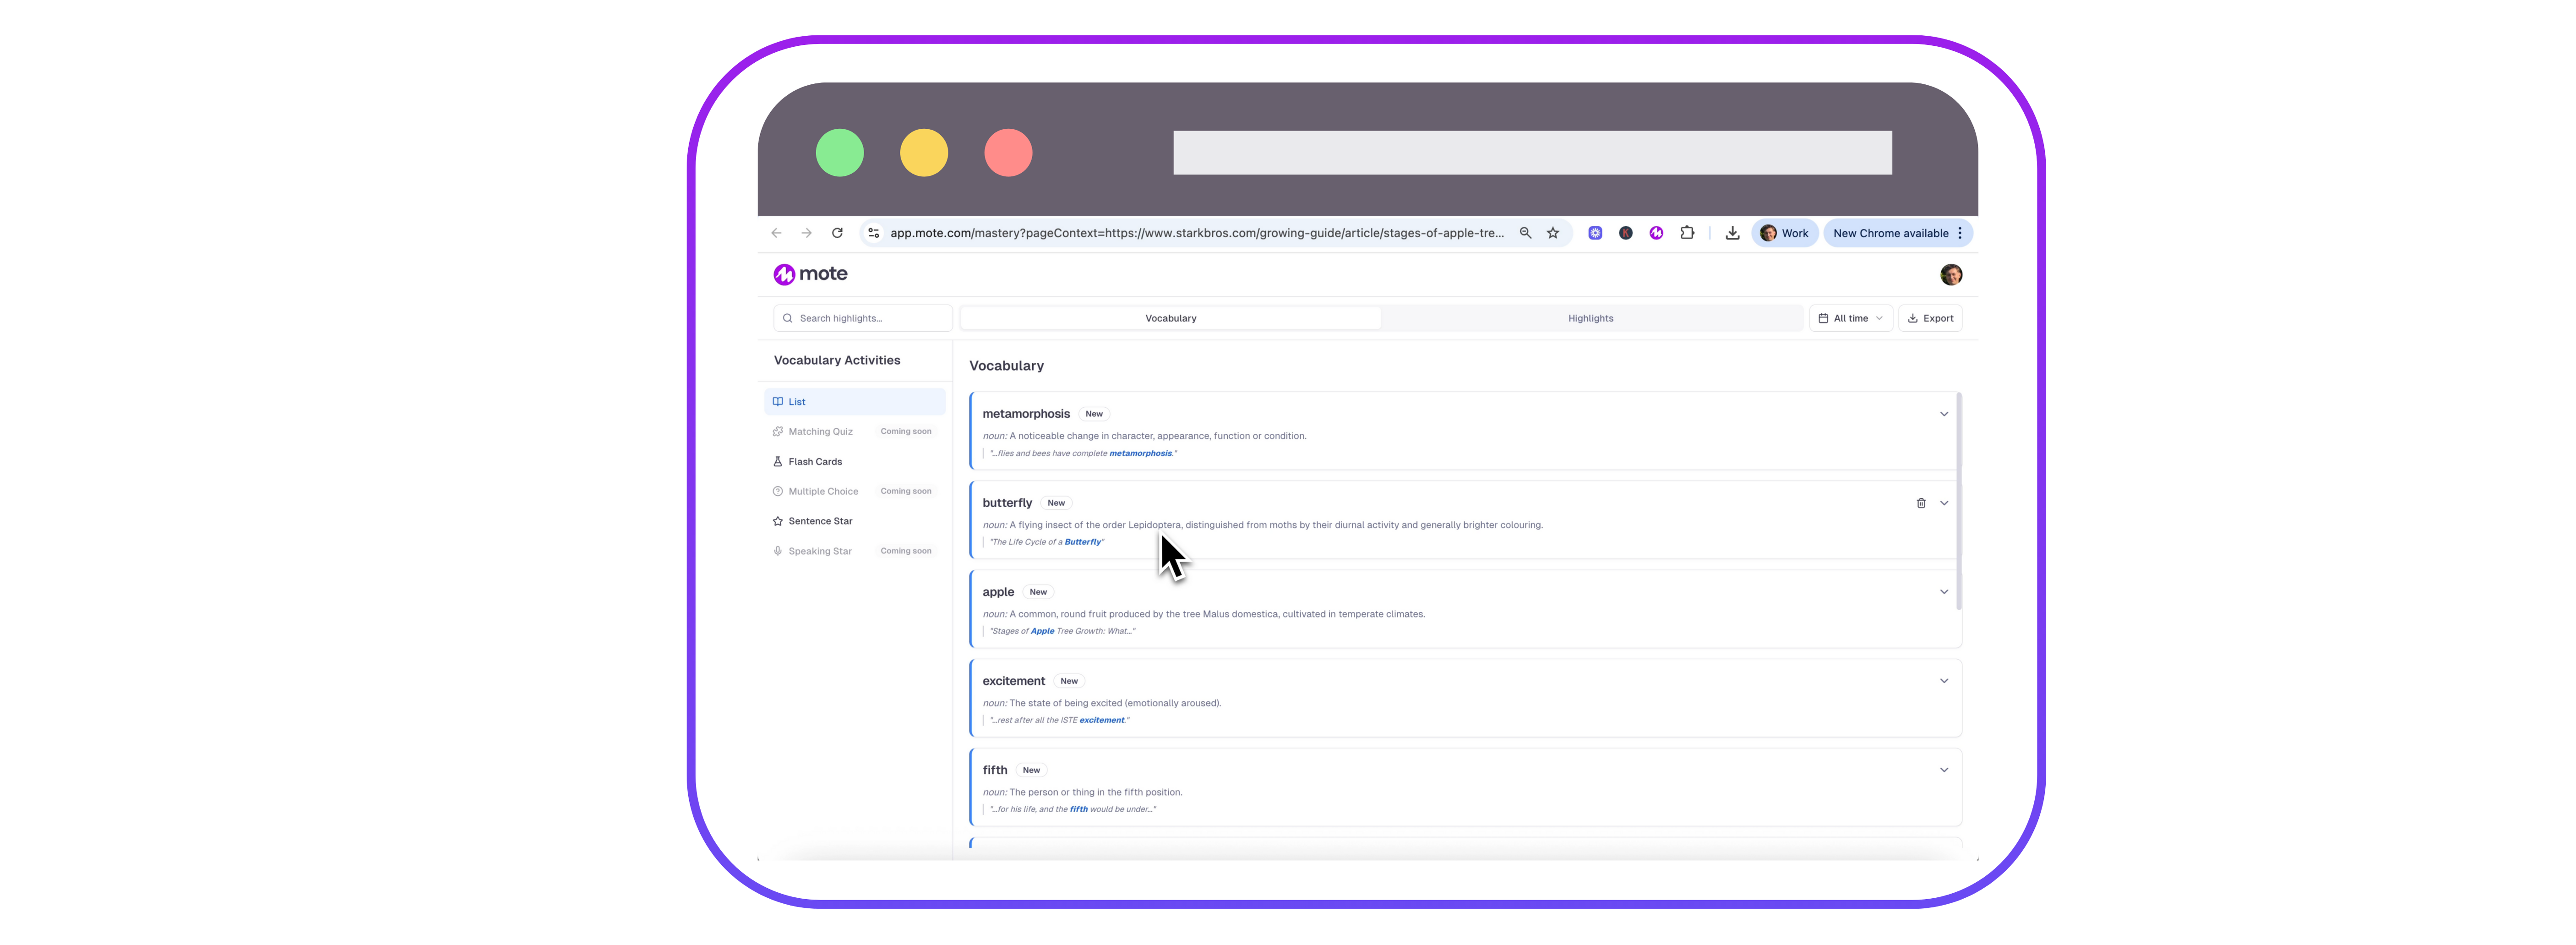This screenshot has height=945, width=2576.
Task: Click the Vocabulary Activities heading
Action: click(836, 360)
